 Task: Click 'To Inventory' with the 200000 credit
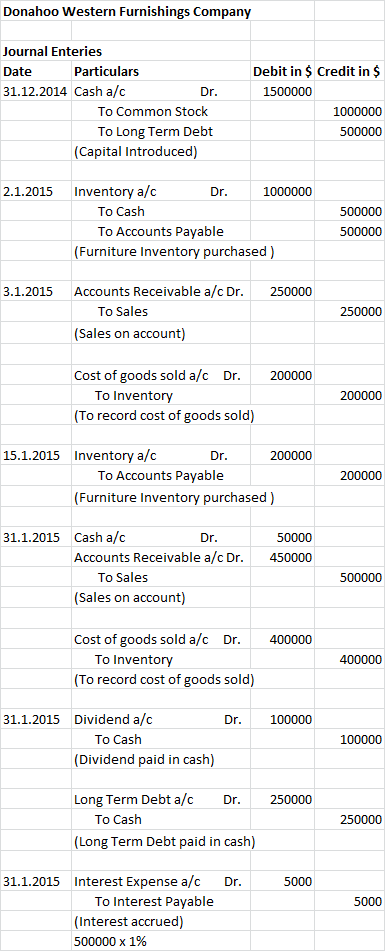coord(134,396)
